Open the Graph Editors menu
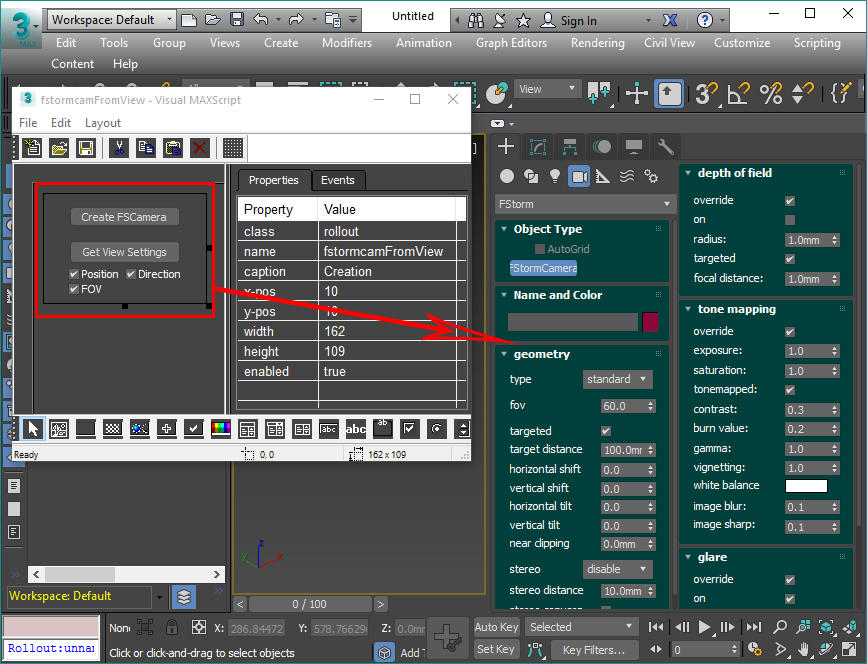867x664 pixels. coord(511,43)
